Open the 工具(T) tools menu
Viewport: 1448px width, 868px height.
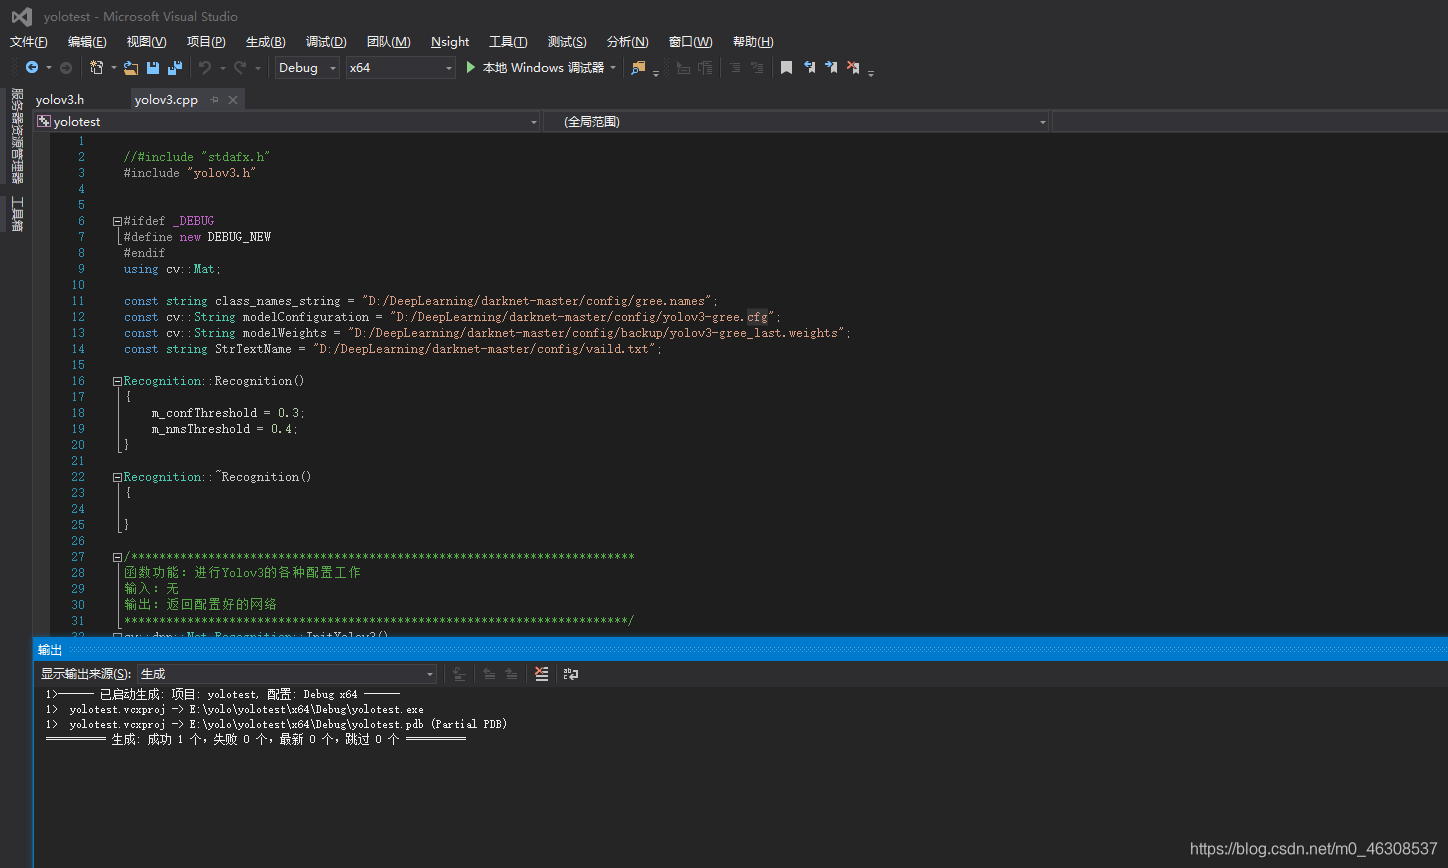(508, 42)
